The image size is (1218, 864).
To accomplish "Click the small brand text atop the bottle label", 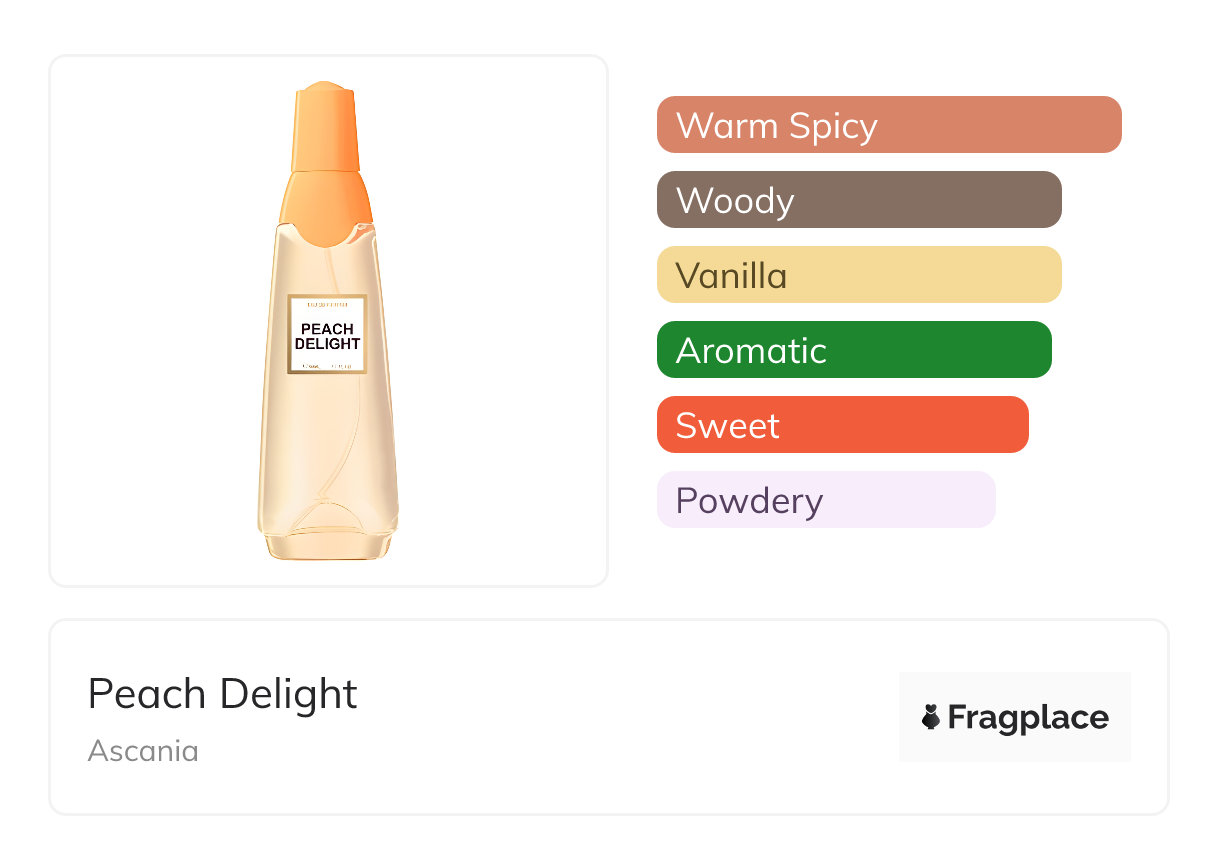I will click(327, 303).
